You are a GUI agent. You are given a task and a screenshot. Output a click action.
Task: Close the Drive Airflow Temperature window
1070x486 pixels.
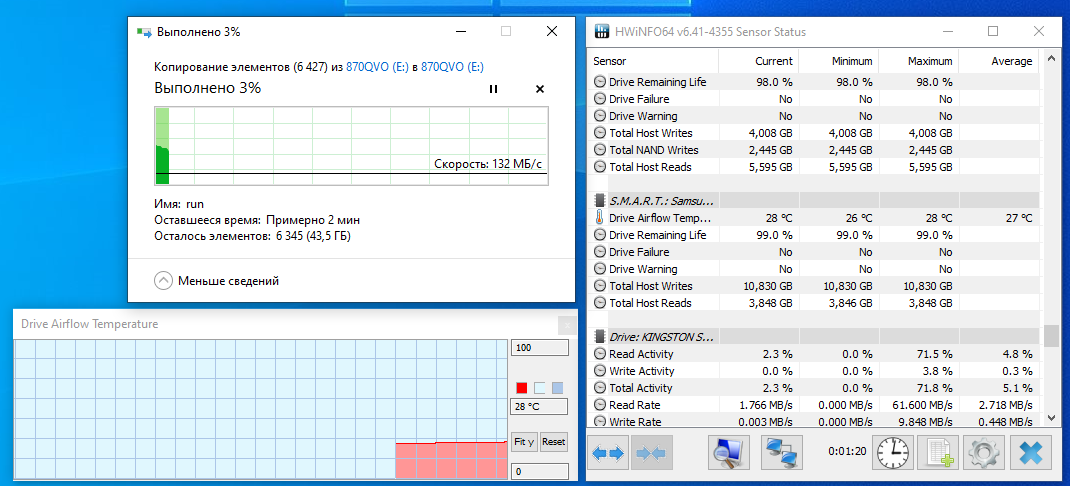pos(567,325)
